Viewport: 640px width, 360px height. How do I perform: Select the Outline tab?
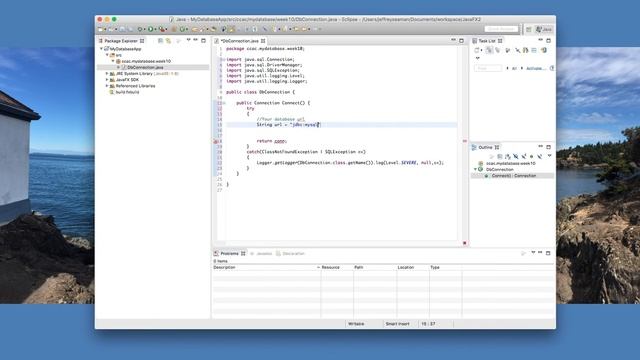coord(485,147)
